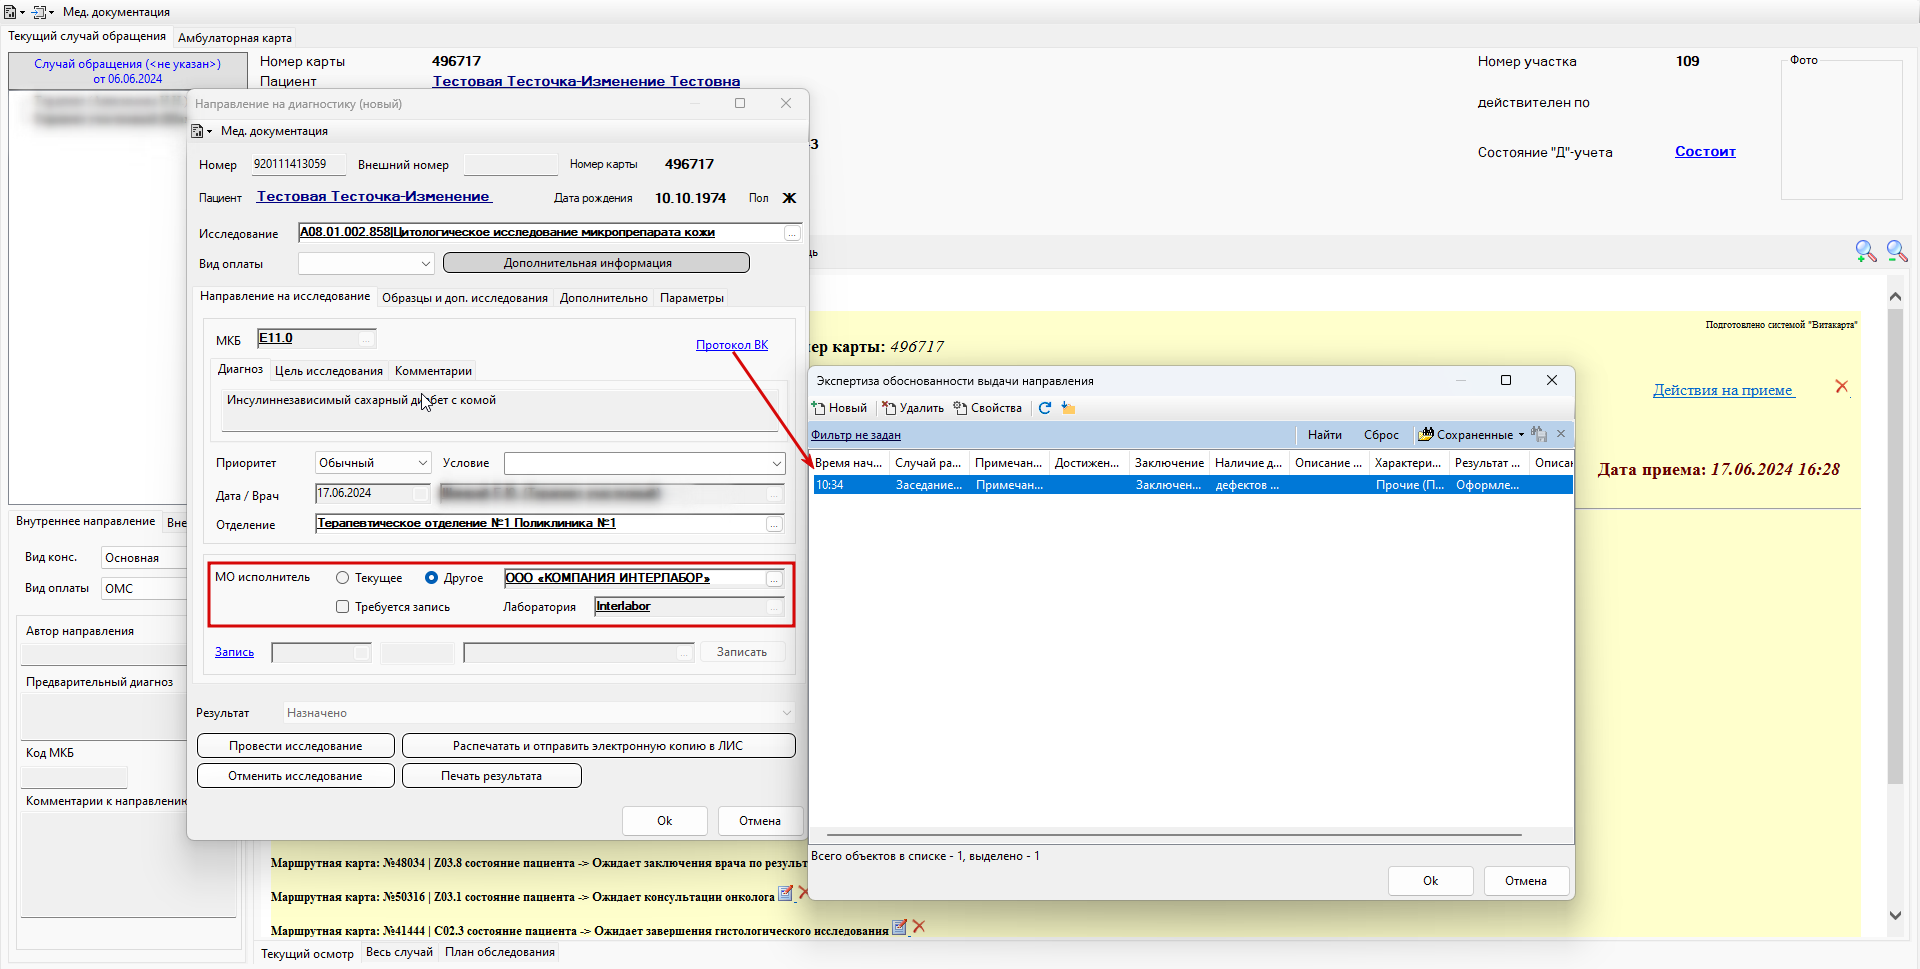Edit route card №41444 via pencil icon
The image size is (1920, 969).
pyautogui.click(x=900, y=927)
